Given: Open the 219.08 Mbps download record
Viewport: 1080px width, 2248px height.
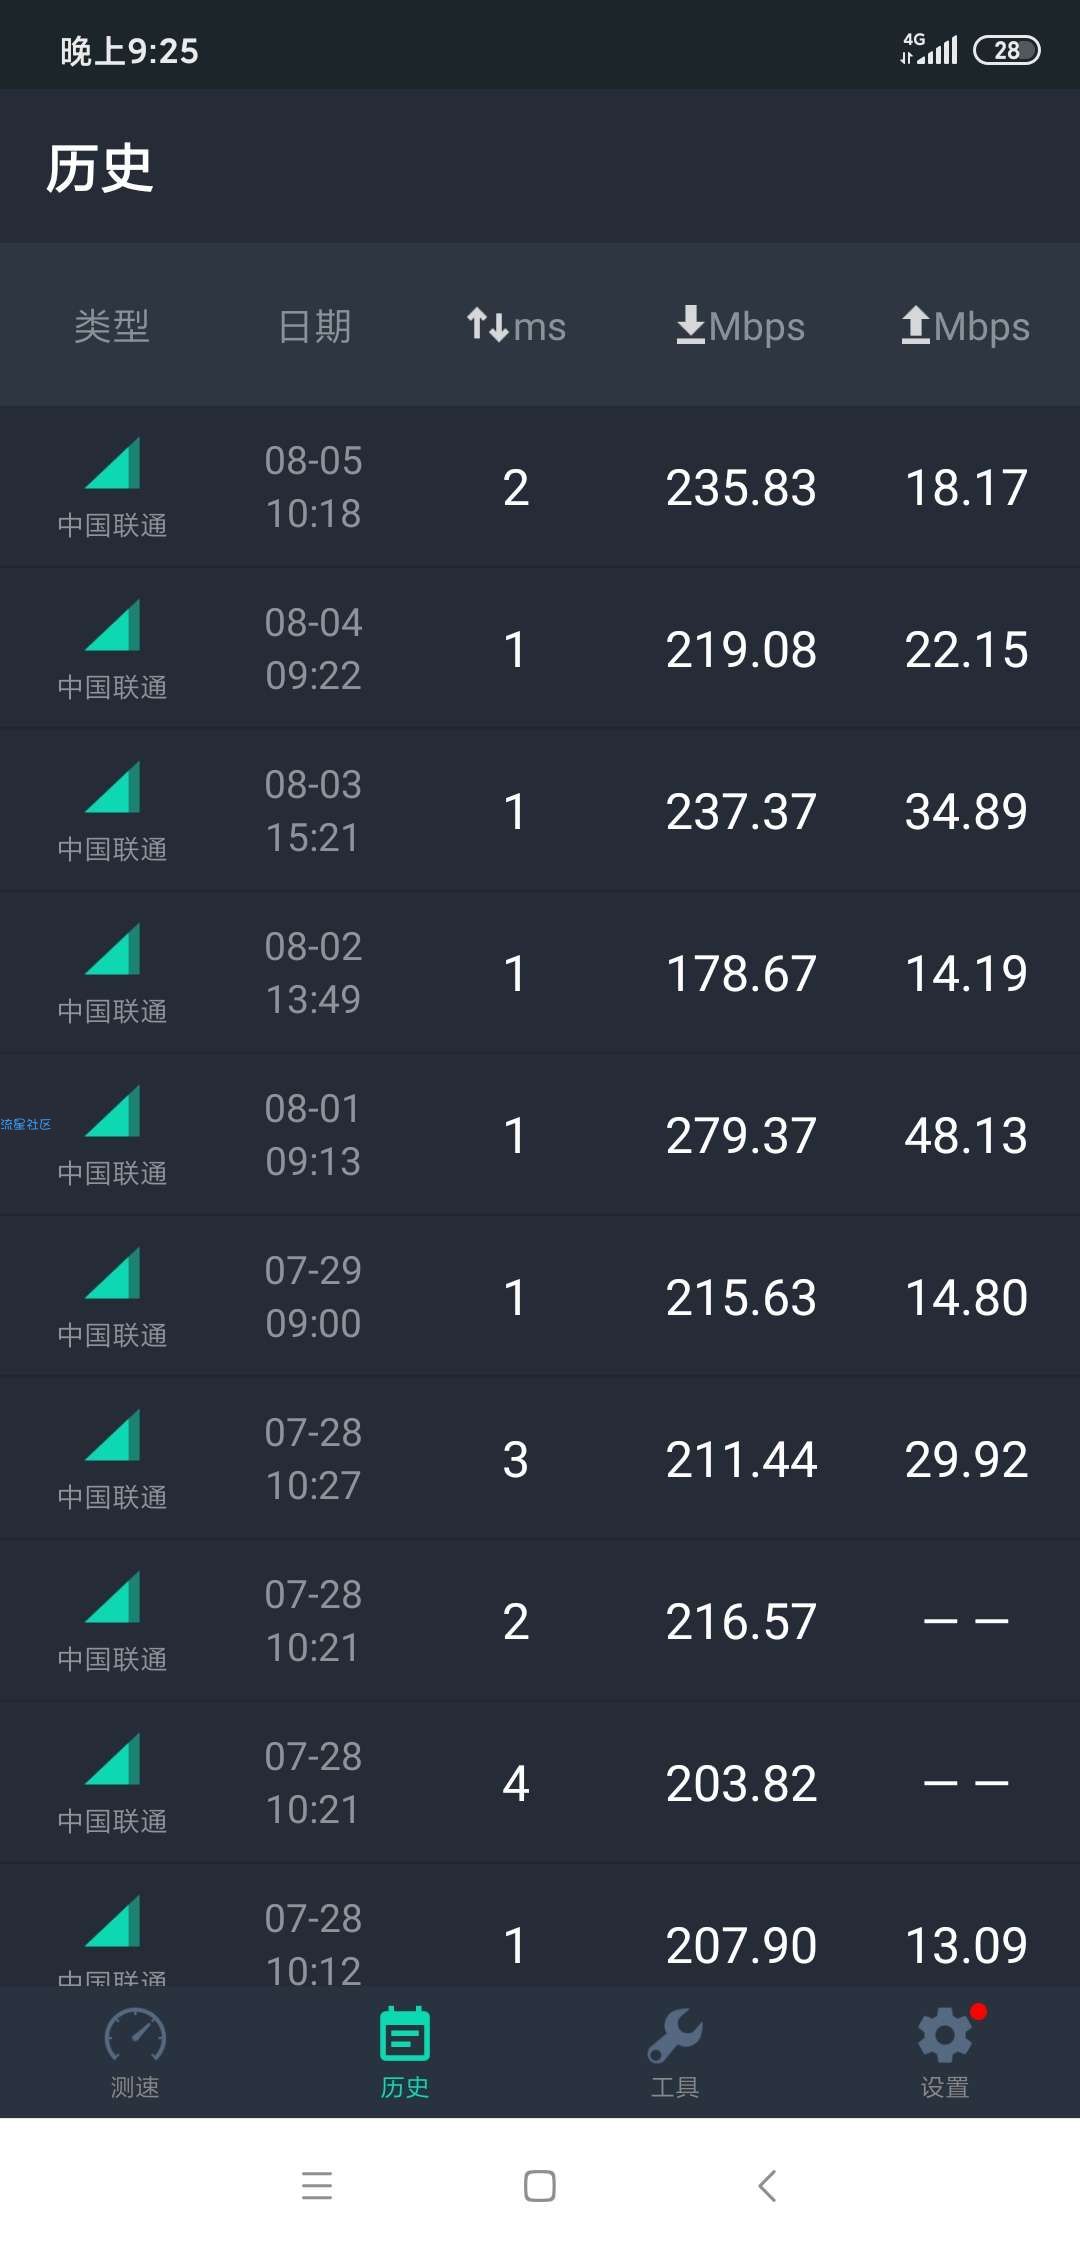Looking at the screenshot, I should pos(540,649).
